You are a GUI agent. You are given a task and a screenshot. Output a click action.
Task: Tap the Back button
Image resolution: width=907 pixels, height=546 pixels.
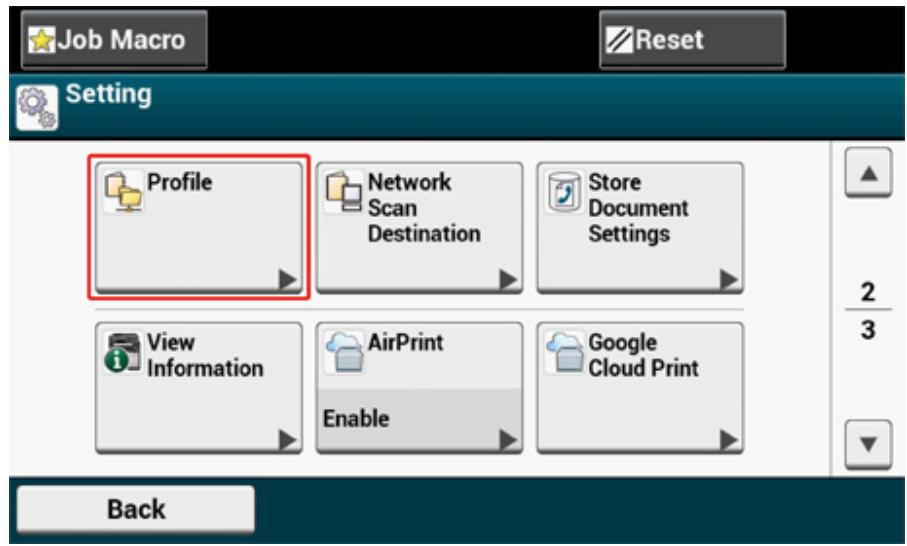click(136, 509)
